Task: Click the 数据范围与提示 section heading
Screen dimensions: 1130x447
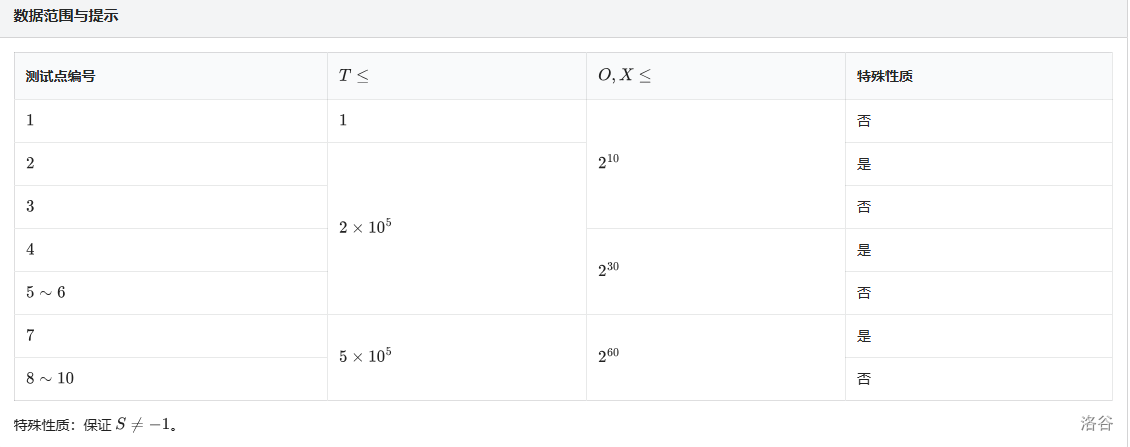Action: pos(66,17)
